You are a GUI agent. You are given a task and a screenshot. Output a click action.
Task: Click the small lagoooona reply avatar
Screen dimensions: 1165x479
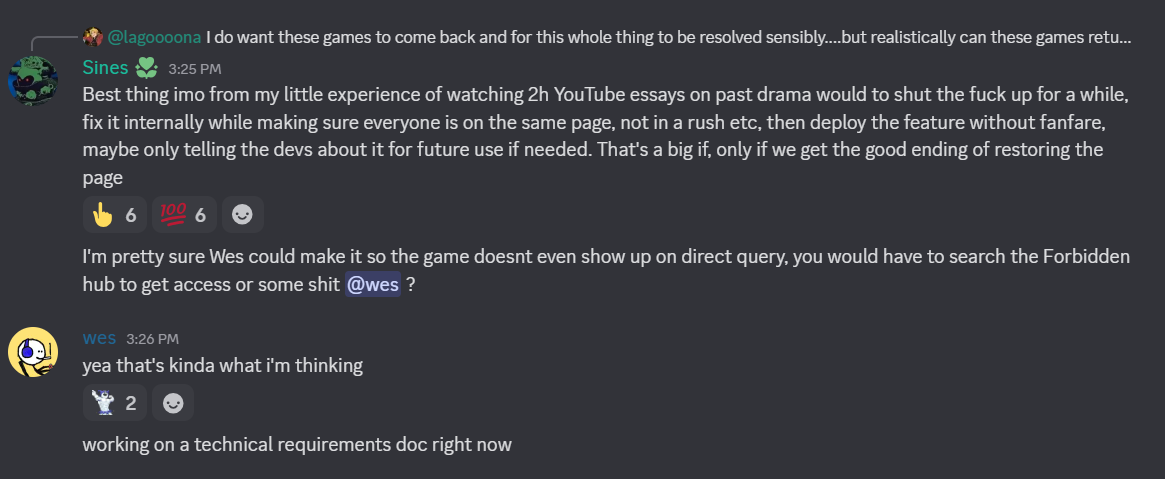click(x=93, y=36)
